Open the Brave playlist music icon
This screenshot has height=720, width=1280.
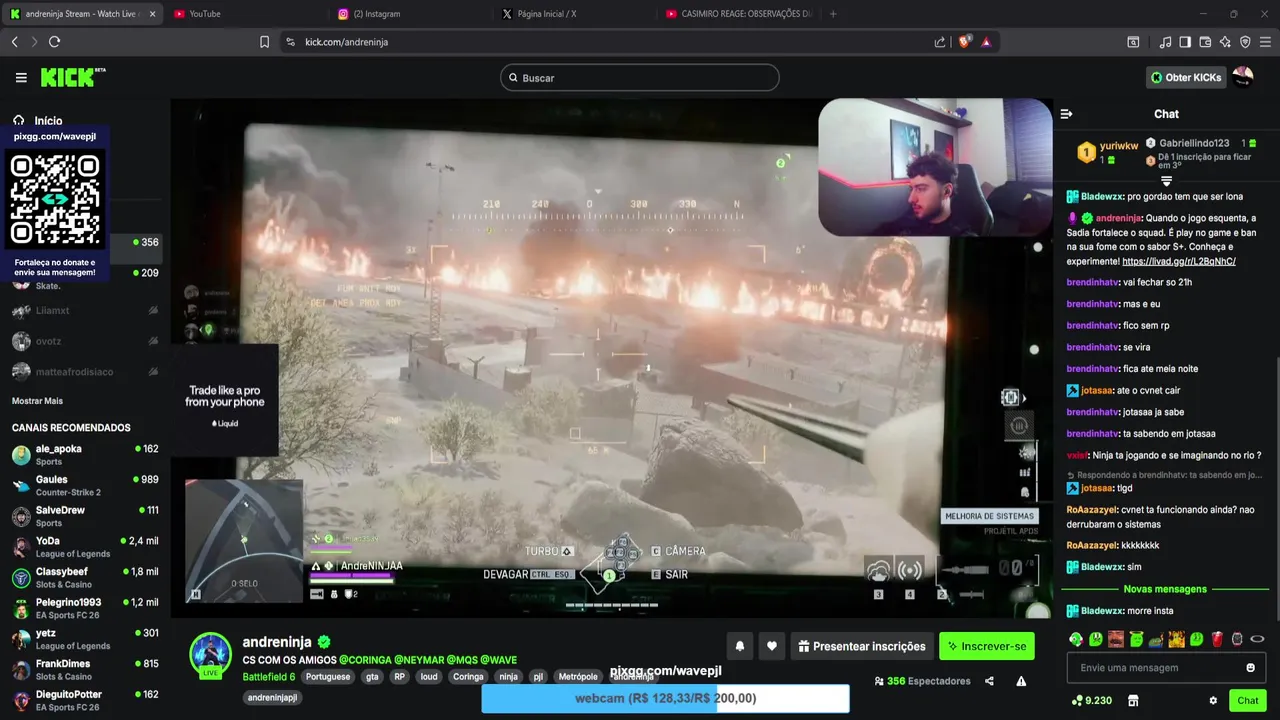pyautogui.click(x=1165, y=42)
